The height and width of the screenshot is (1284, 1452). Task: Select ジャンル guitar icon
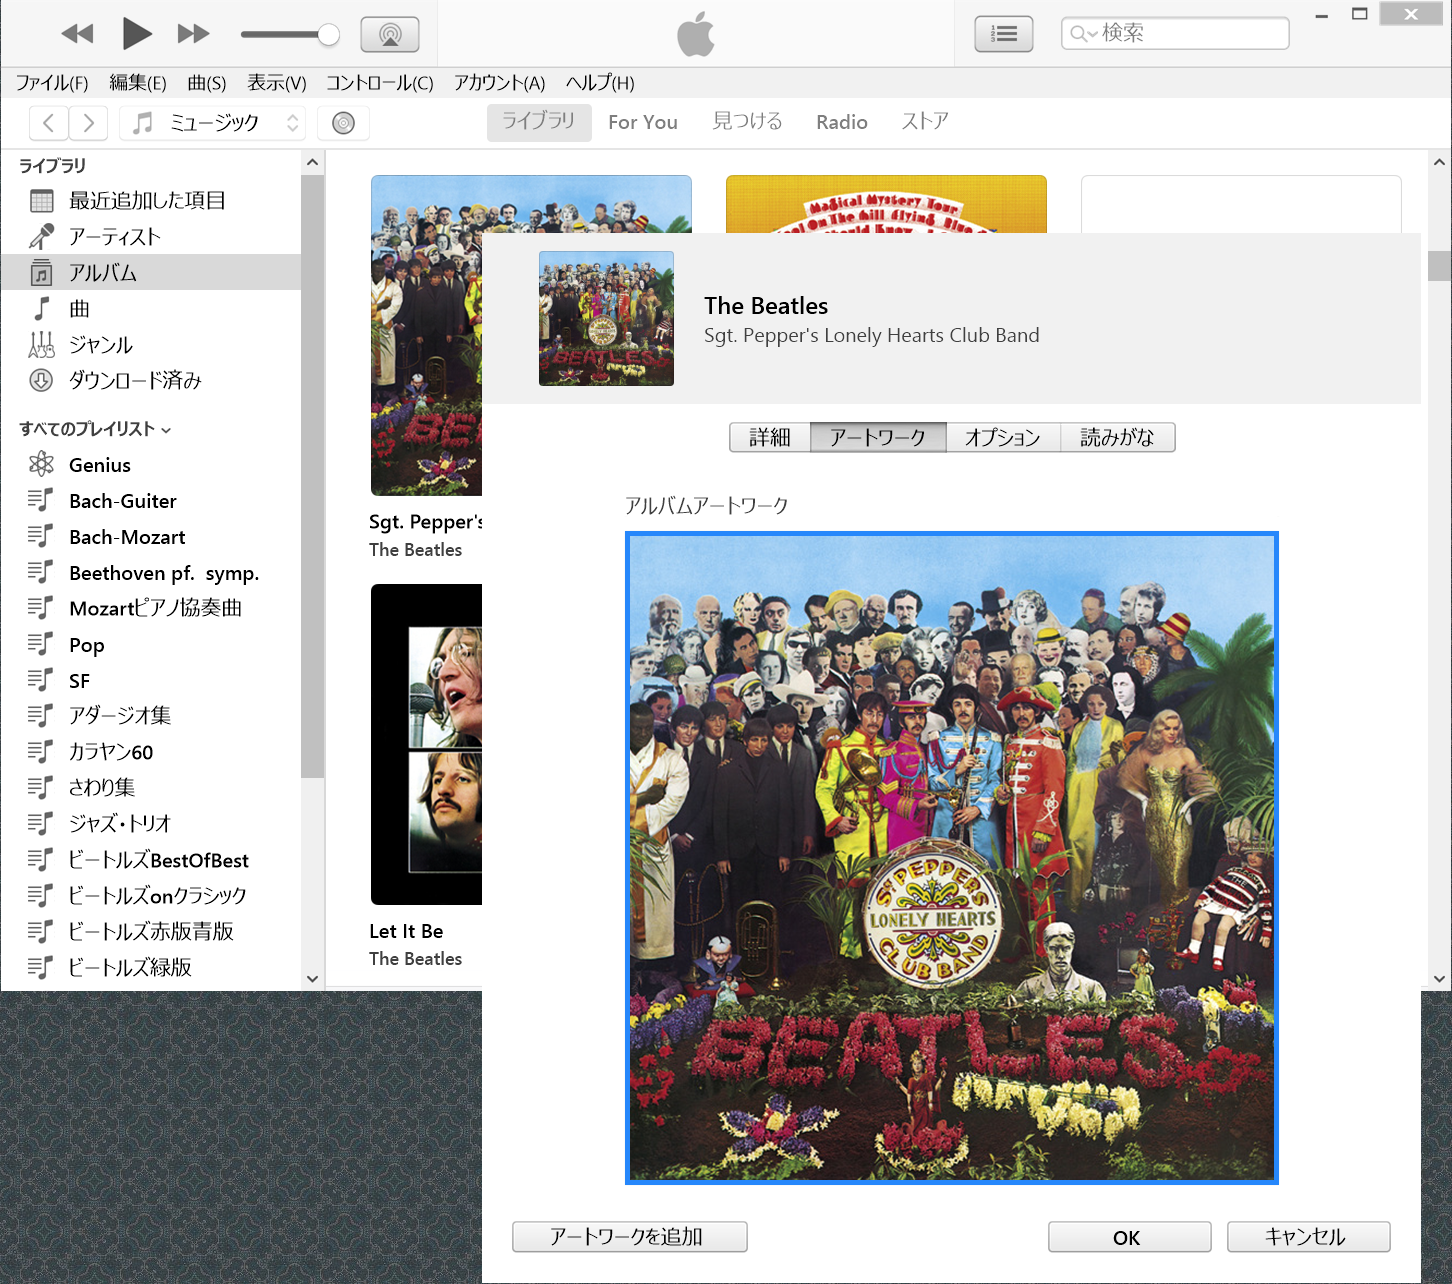[x=41, y=345]
